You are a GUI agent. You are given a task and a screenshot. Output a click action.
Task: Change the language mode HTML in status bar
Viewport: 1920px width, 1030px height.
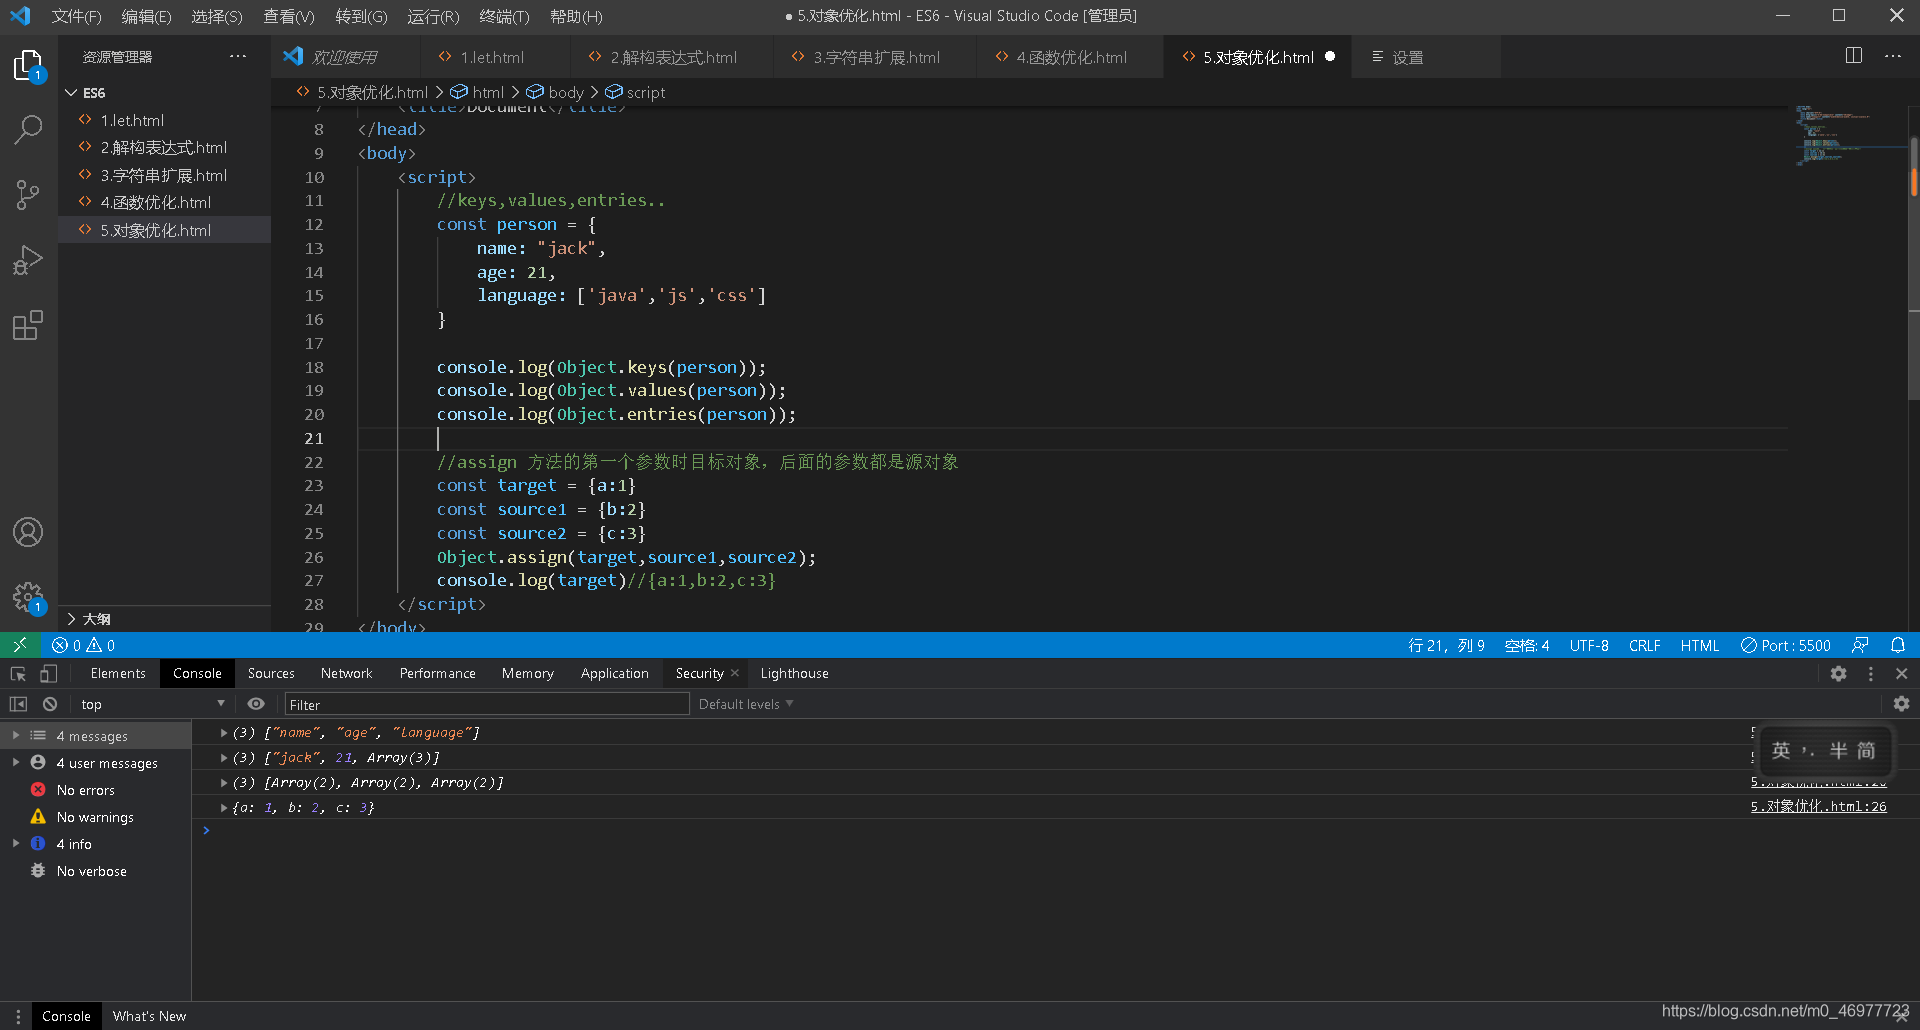point(1699,645)
